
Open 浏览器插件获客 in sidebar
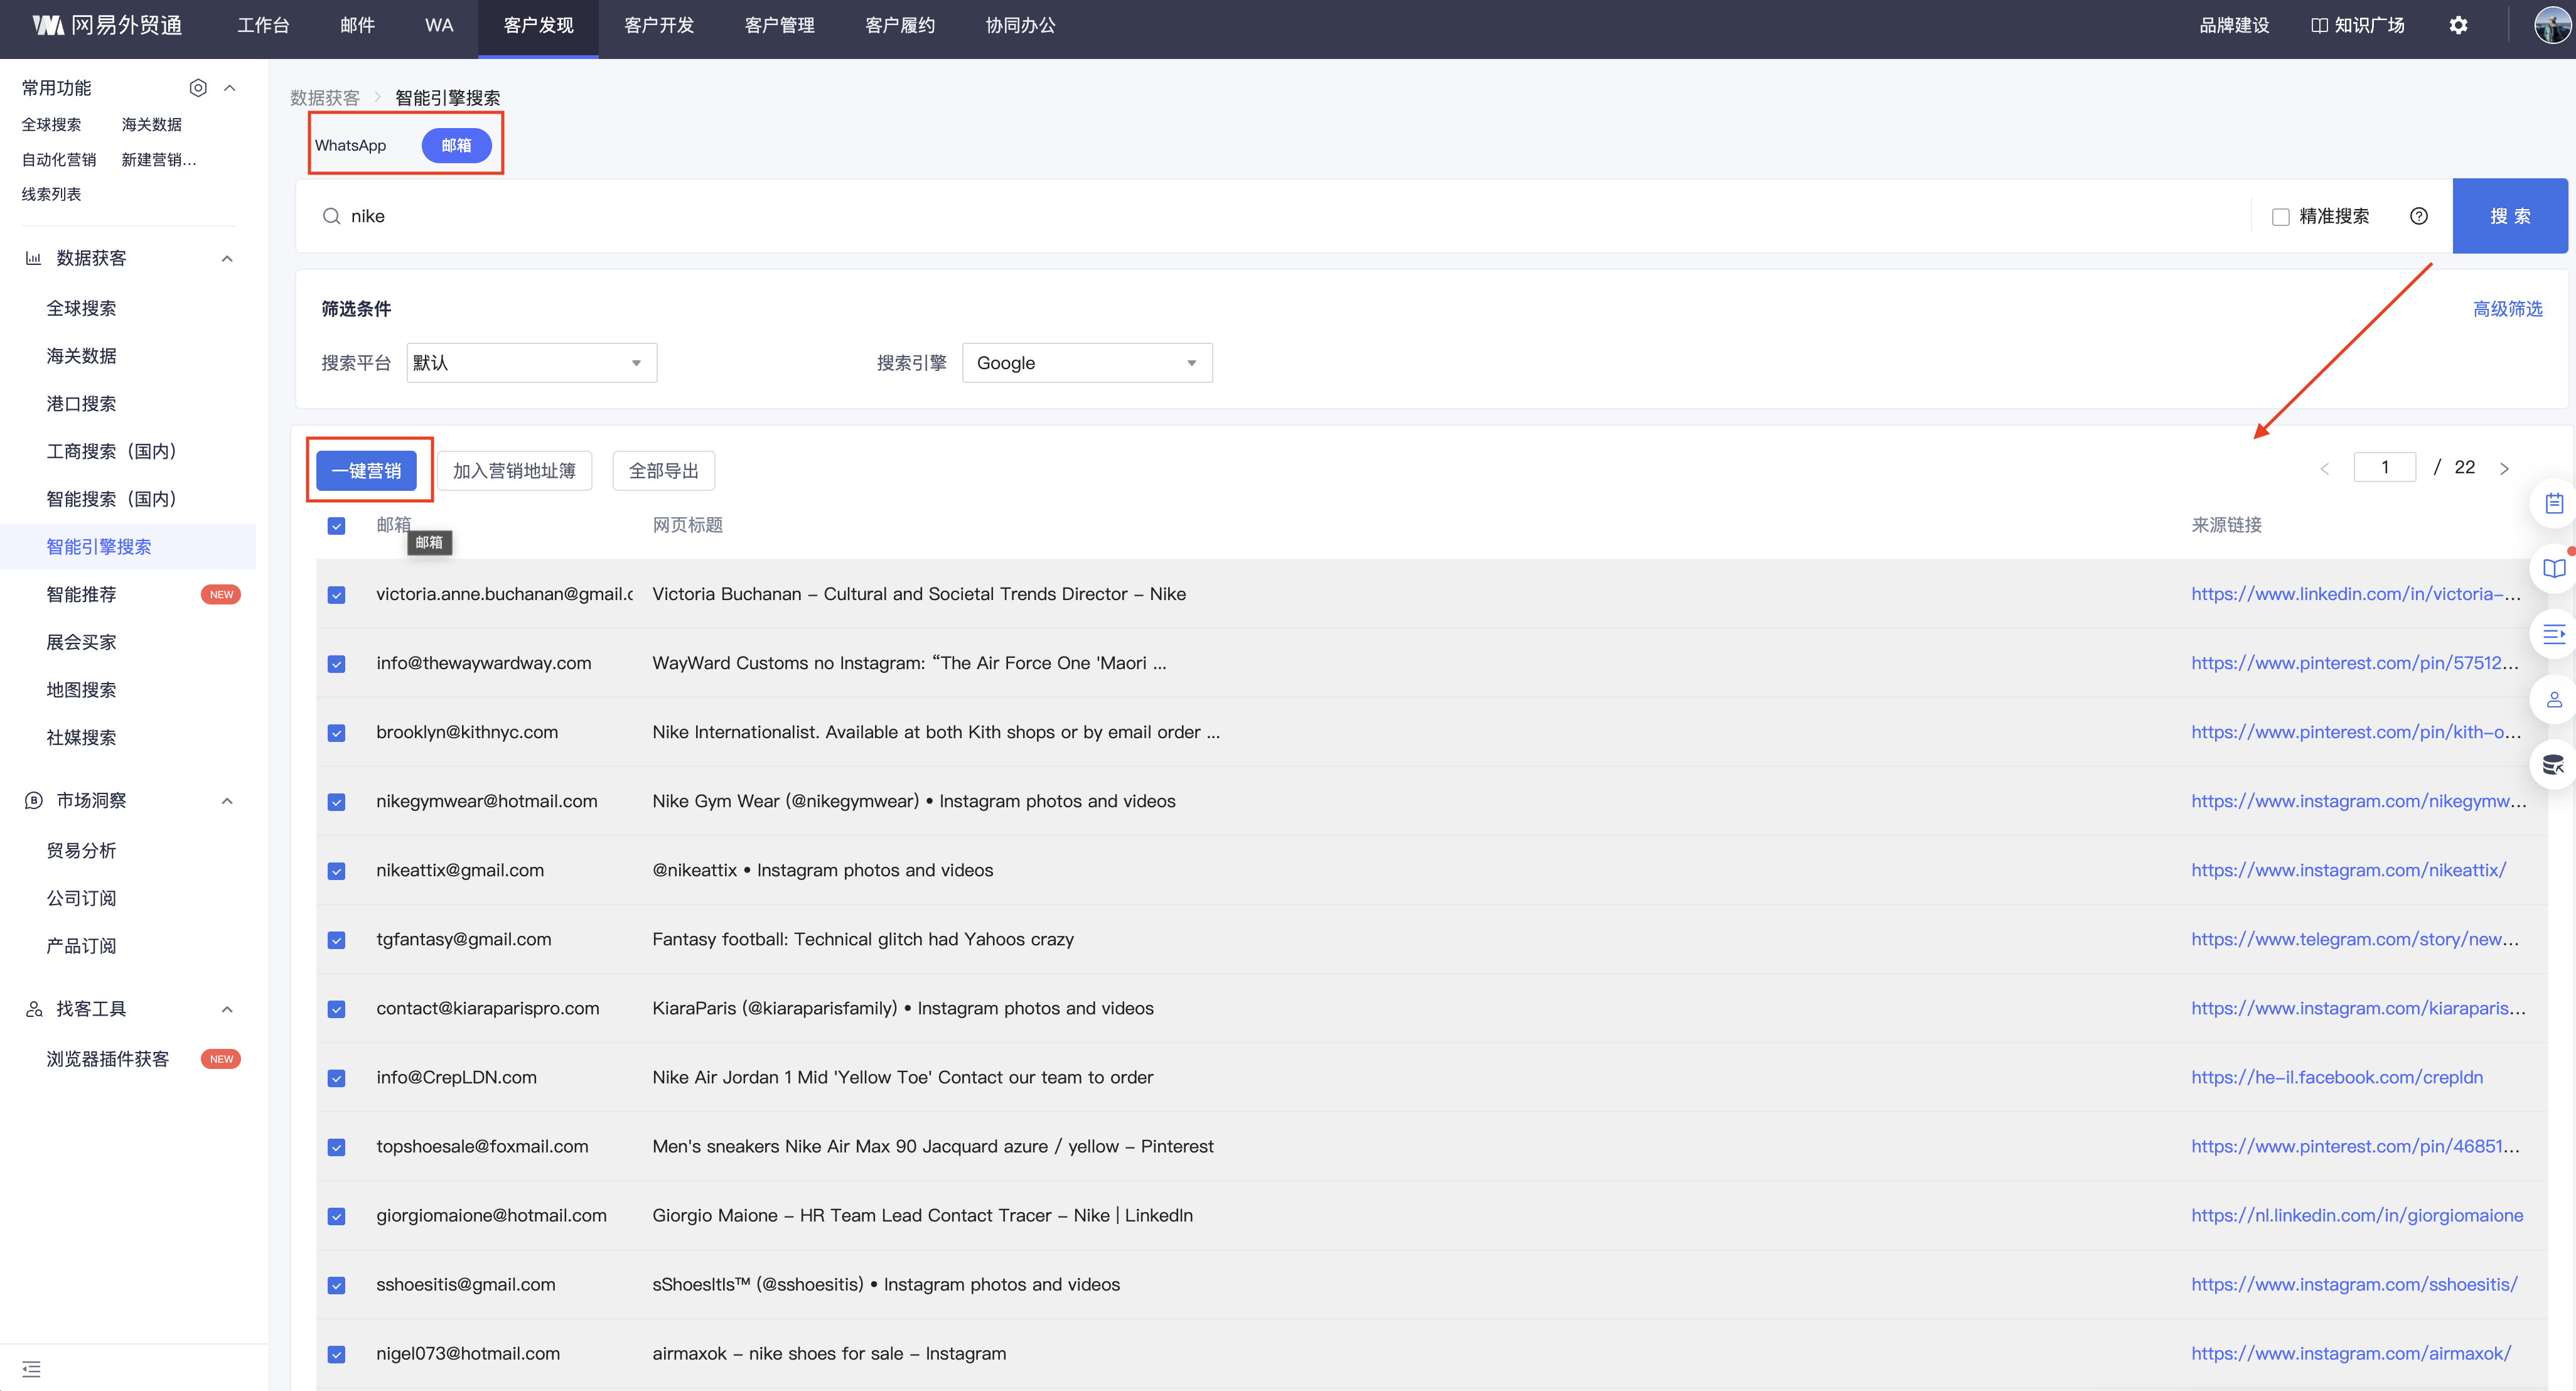tap(107, 1059)
